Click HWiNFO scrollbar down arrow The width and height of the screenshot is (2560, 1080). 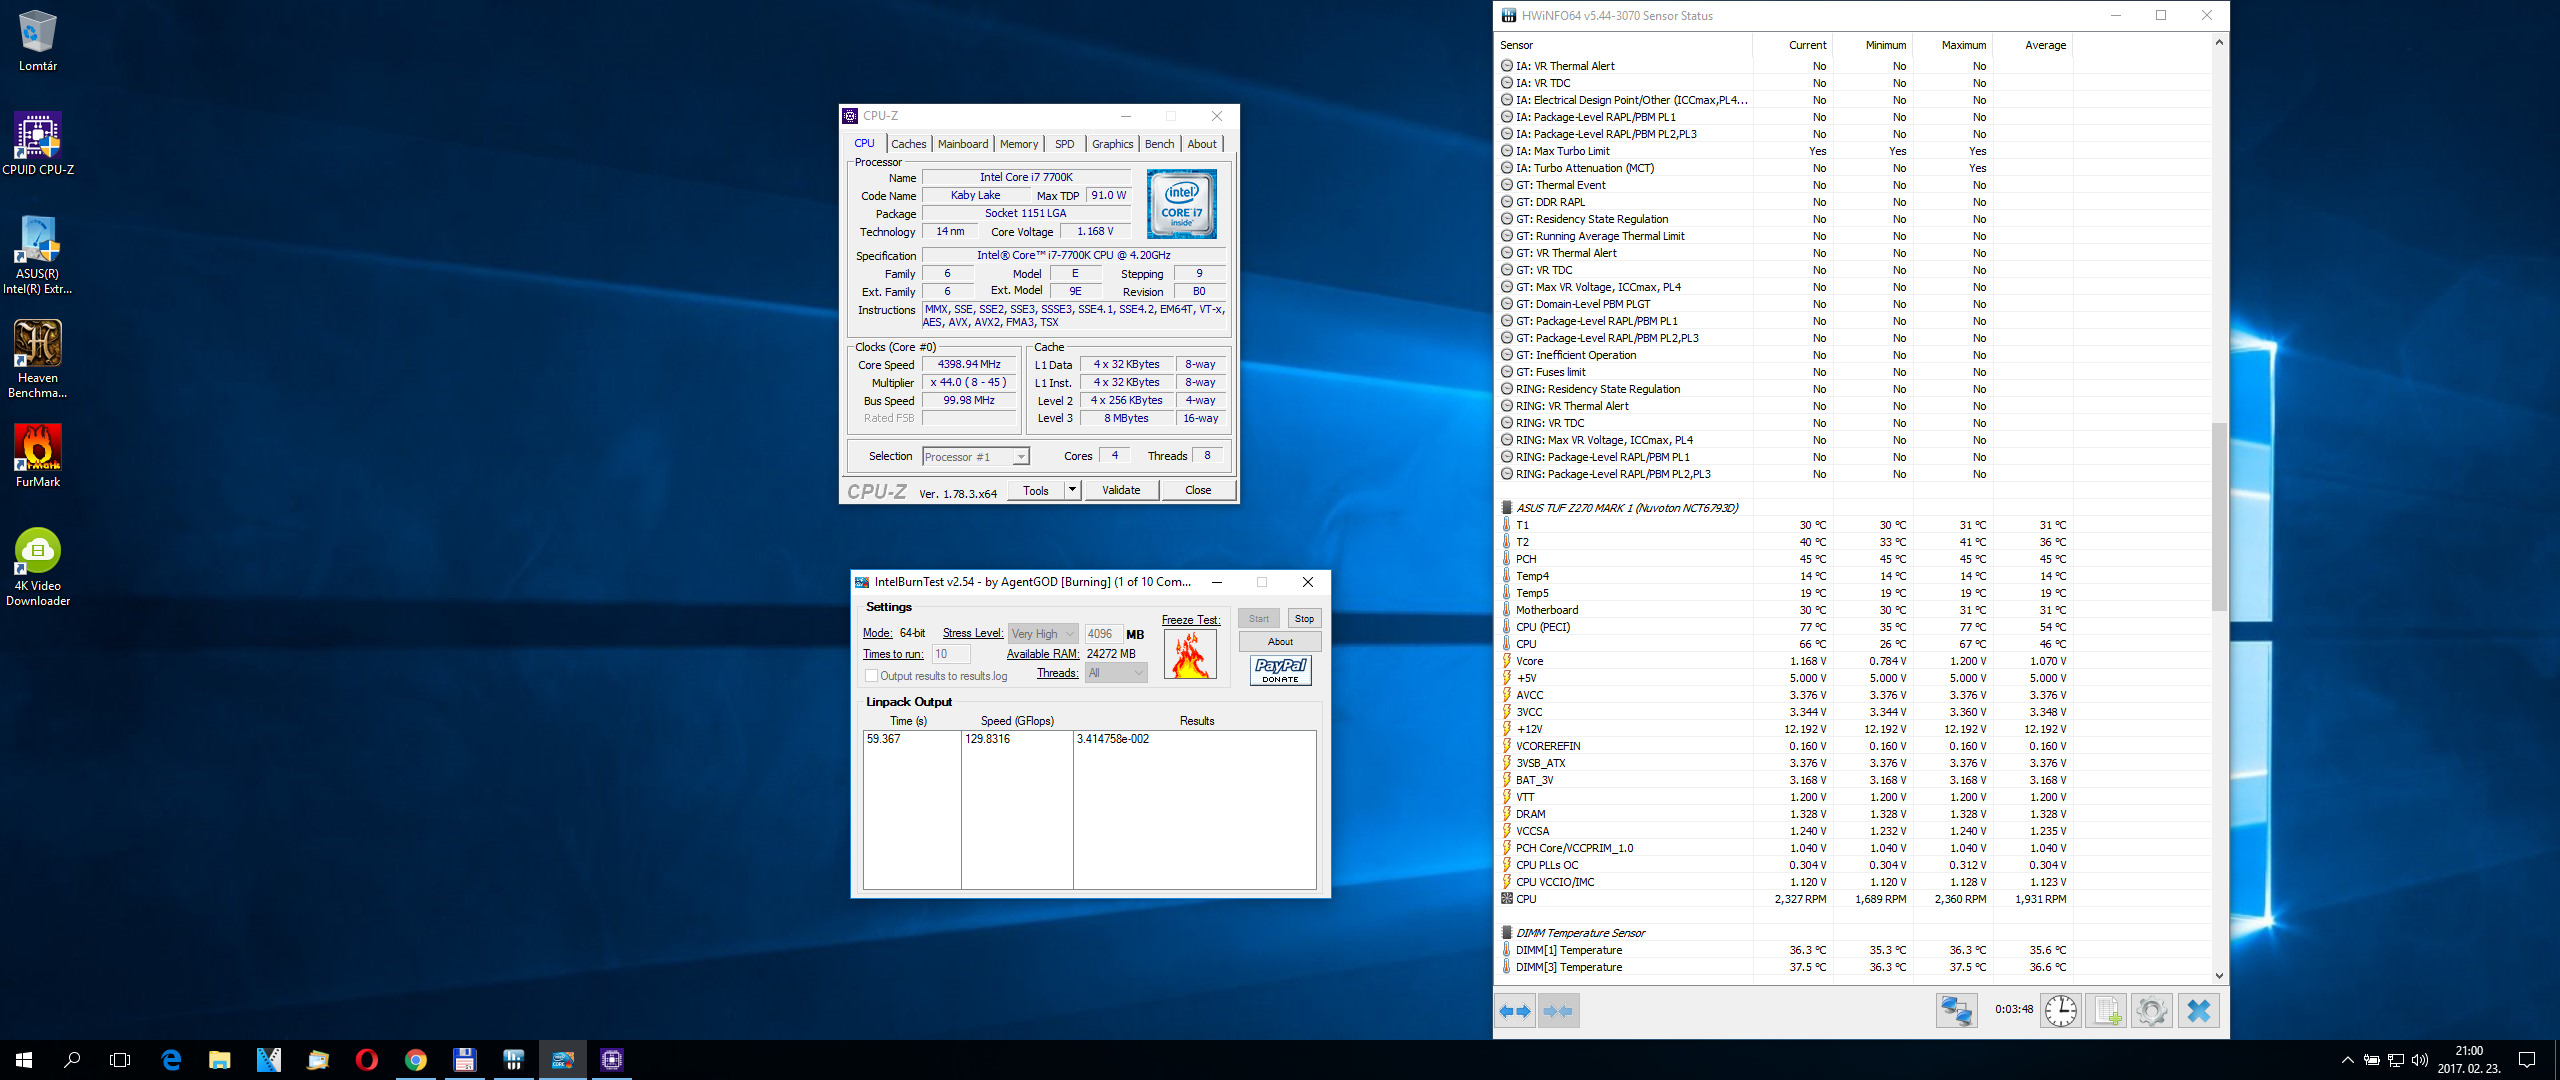(x=2218, y=976)
